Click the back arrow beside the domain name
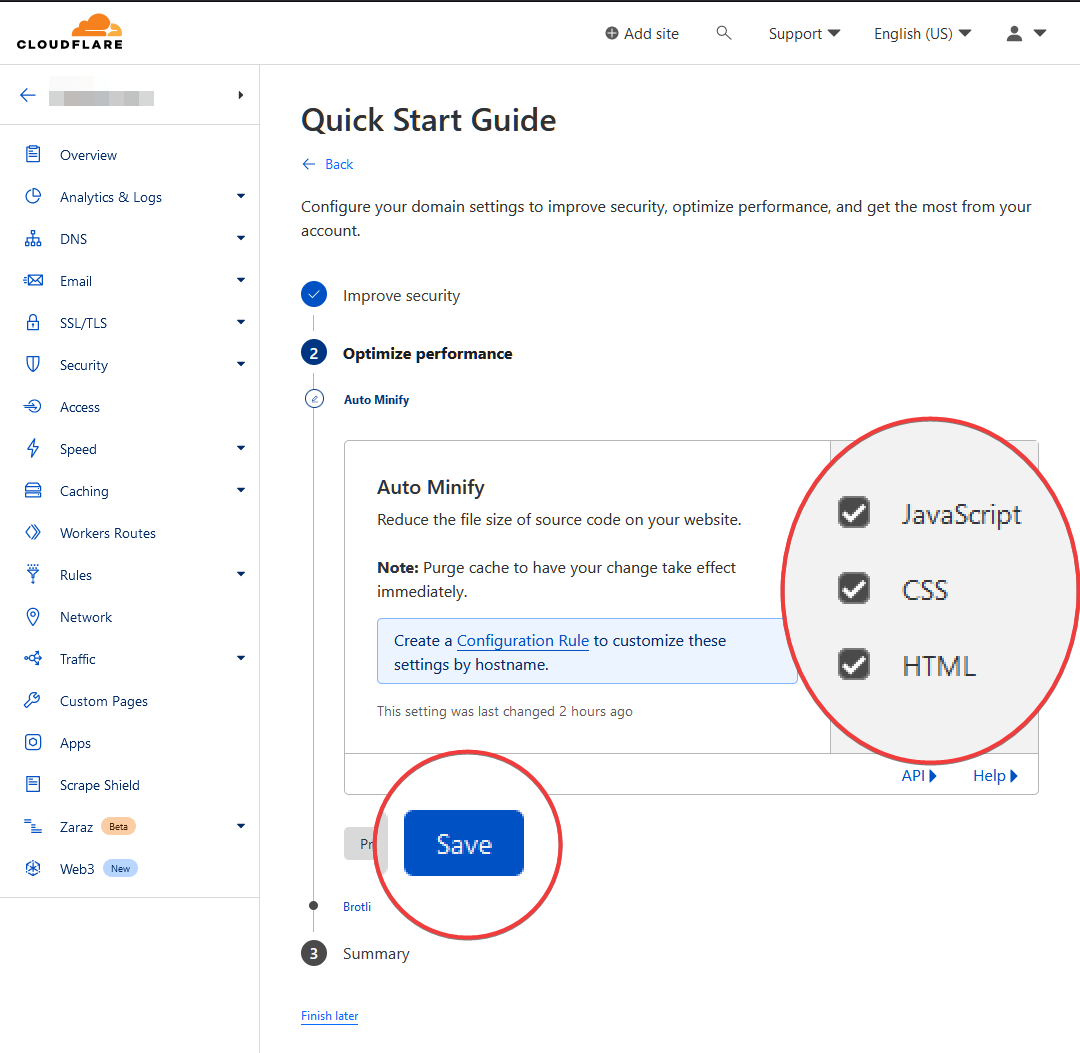The image size is (1080, 1053). coord(28,95)
